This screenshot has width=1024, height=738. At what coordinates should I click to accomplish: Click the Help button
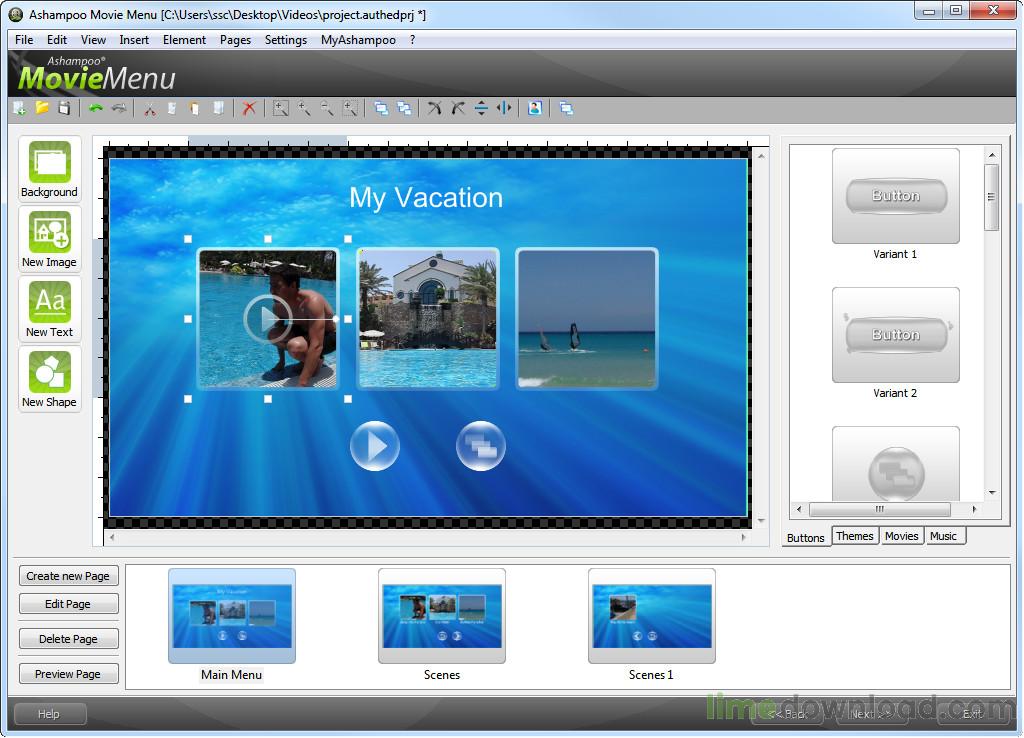click(x=50, y=714)
